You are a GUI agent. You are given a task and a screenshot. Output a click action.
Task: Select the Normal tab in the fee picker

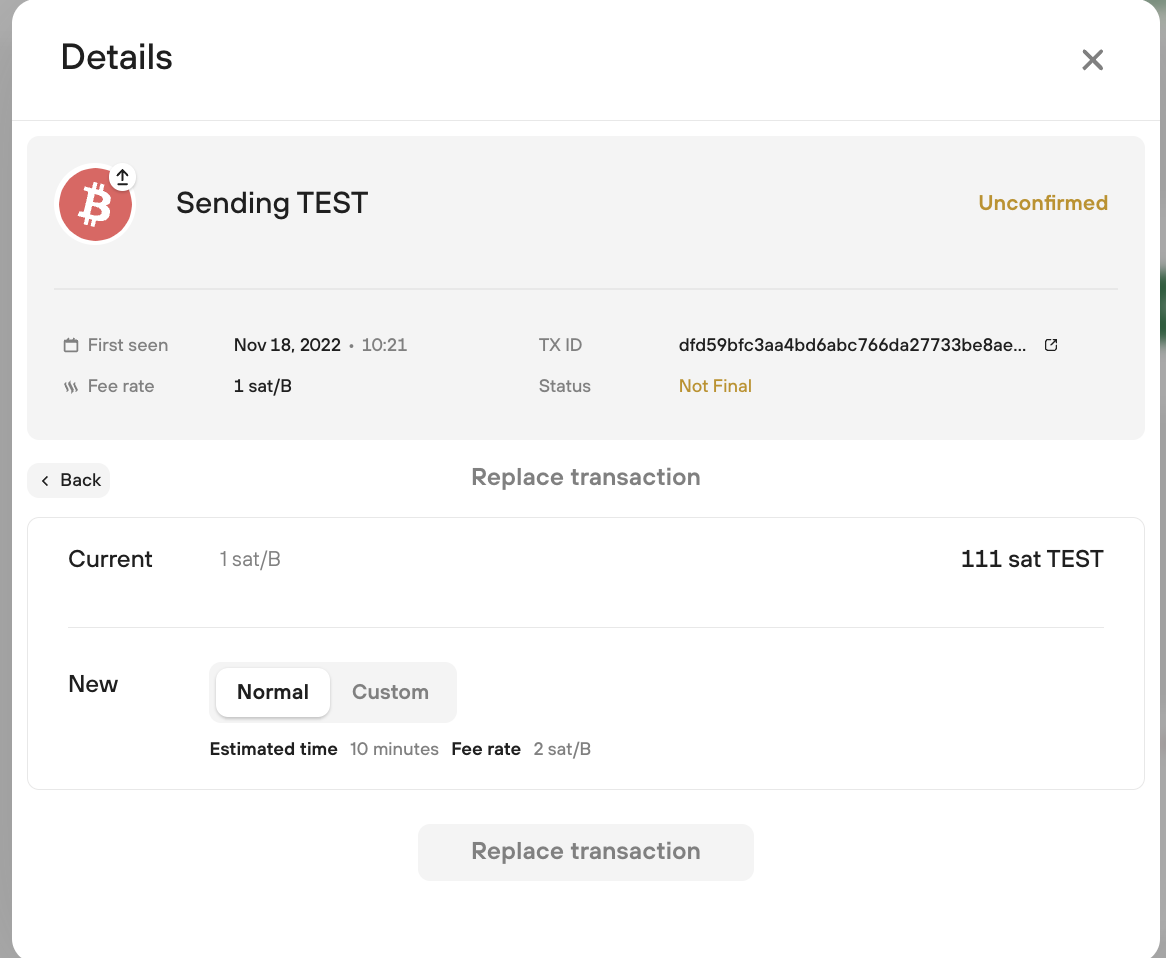point(272,692)
